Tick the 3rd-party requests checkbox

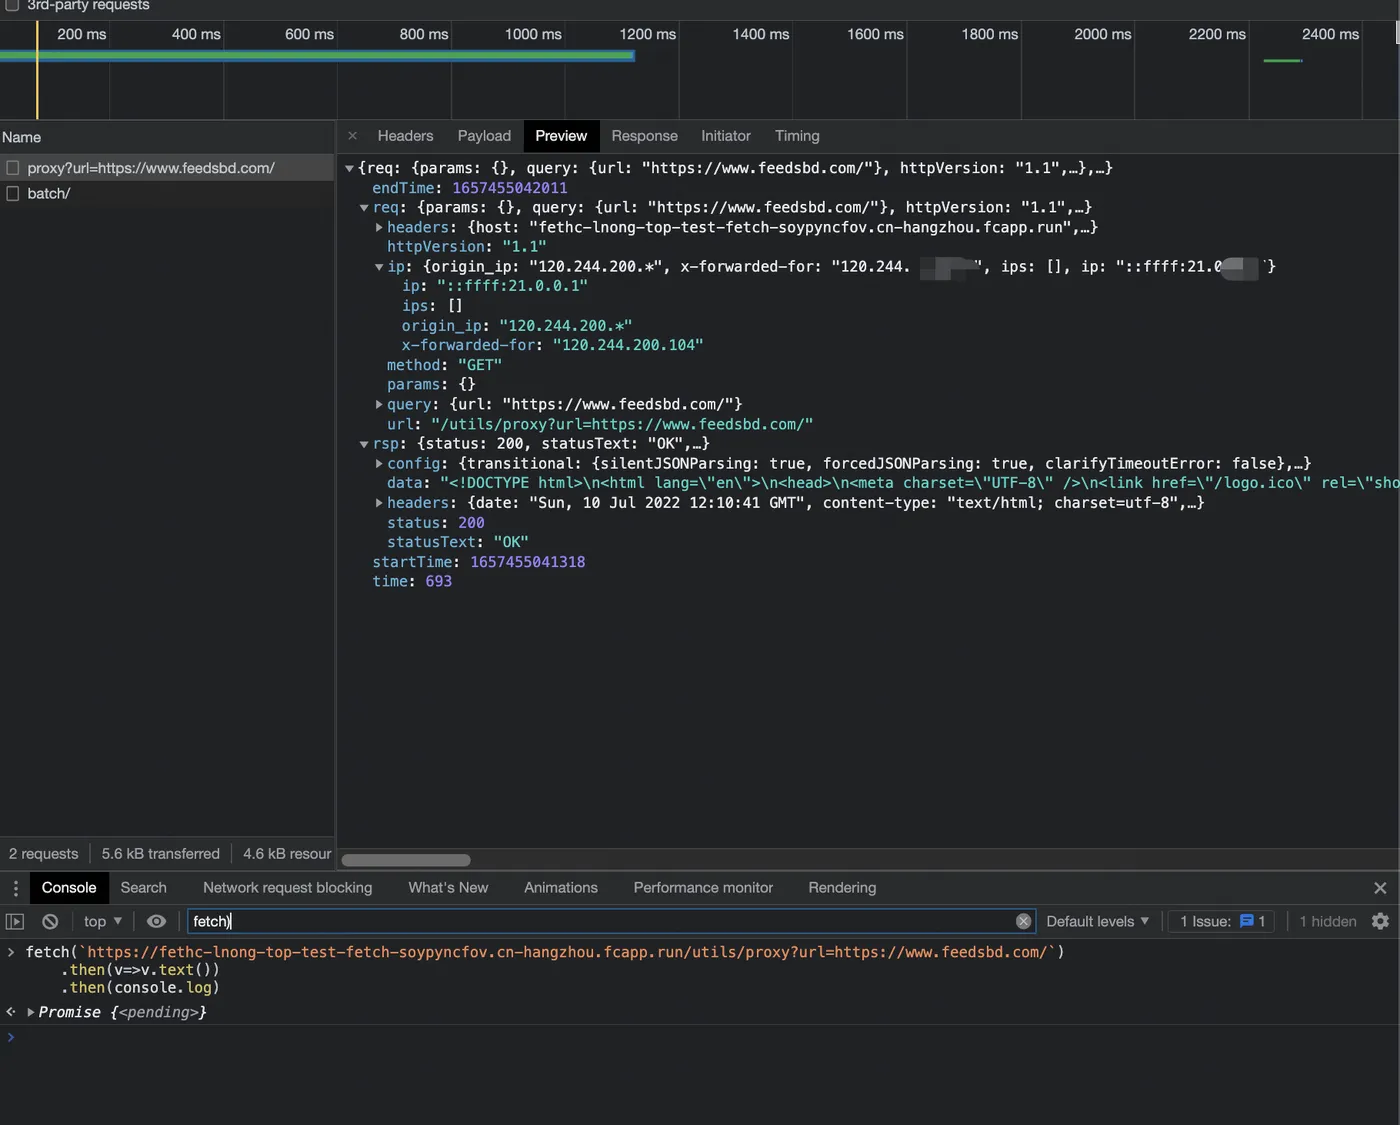pos(12,5)
